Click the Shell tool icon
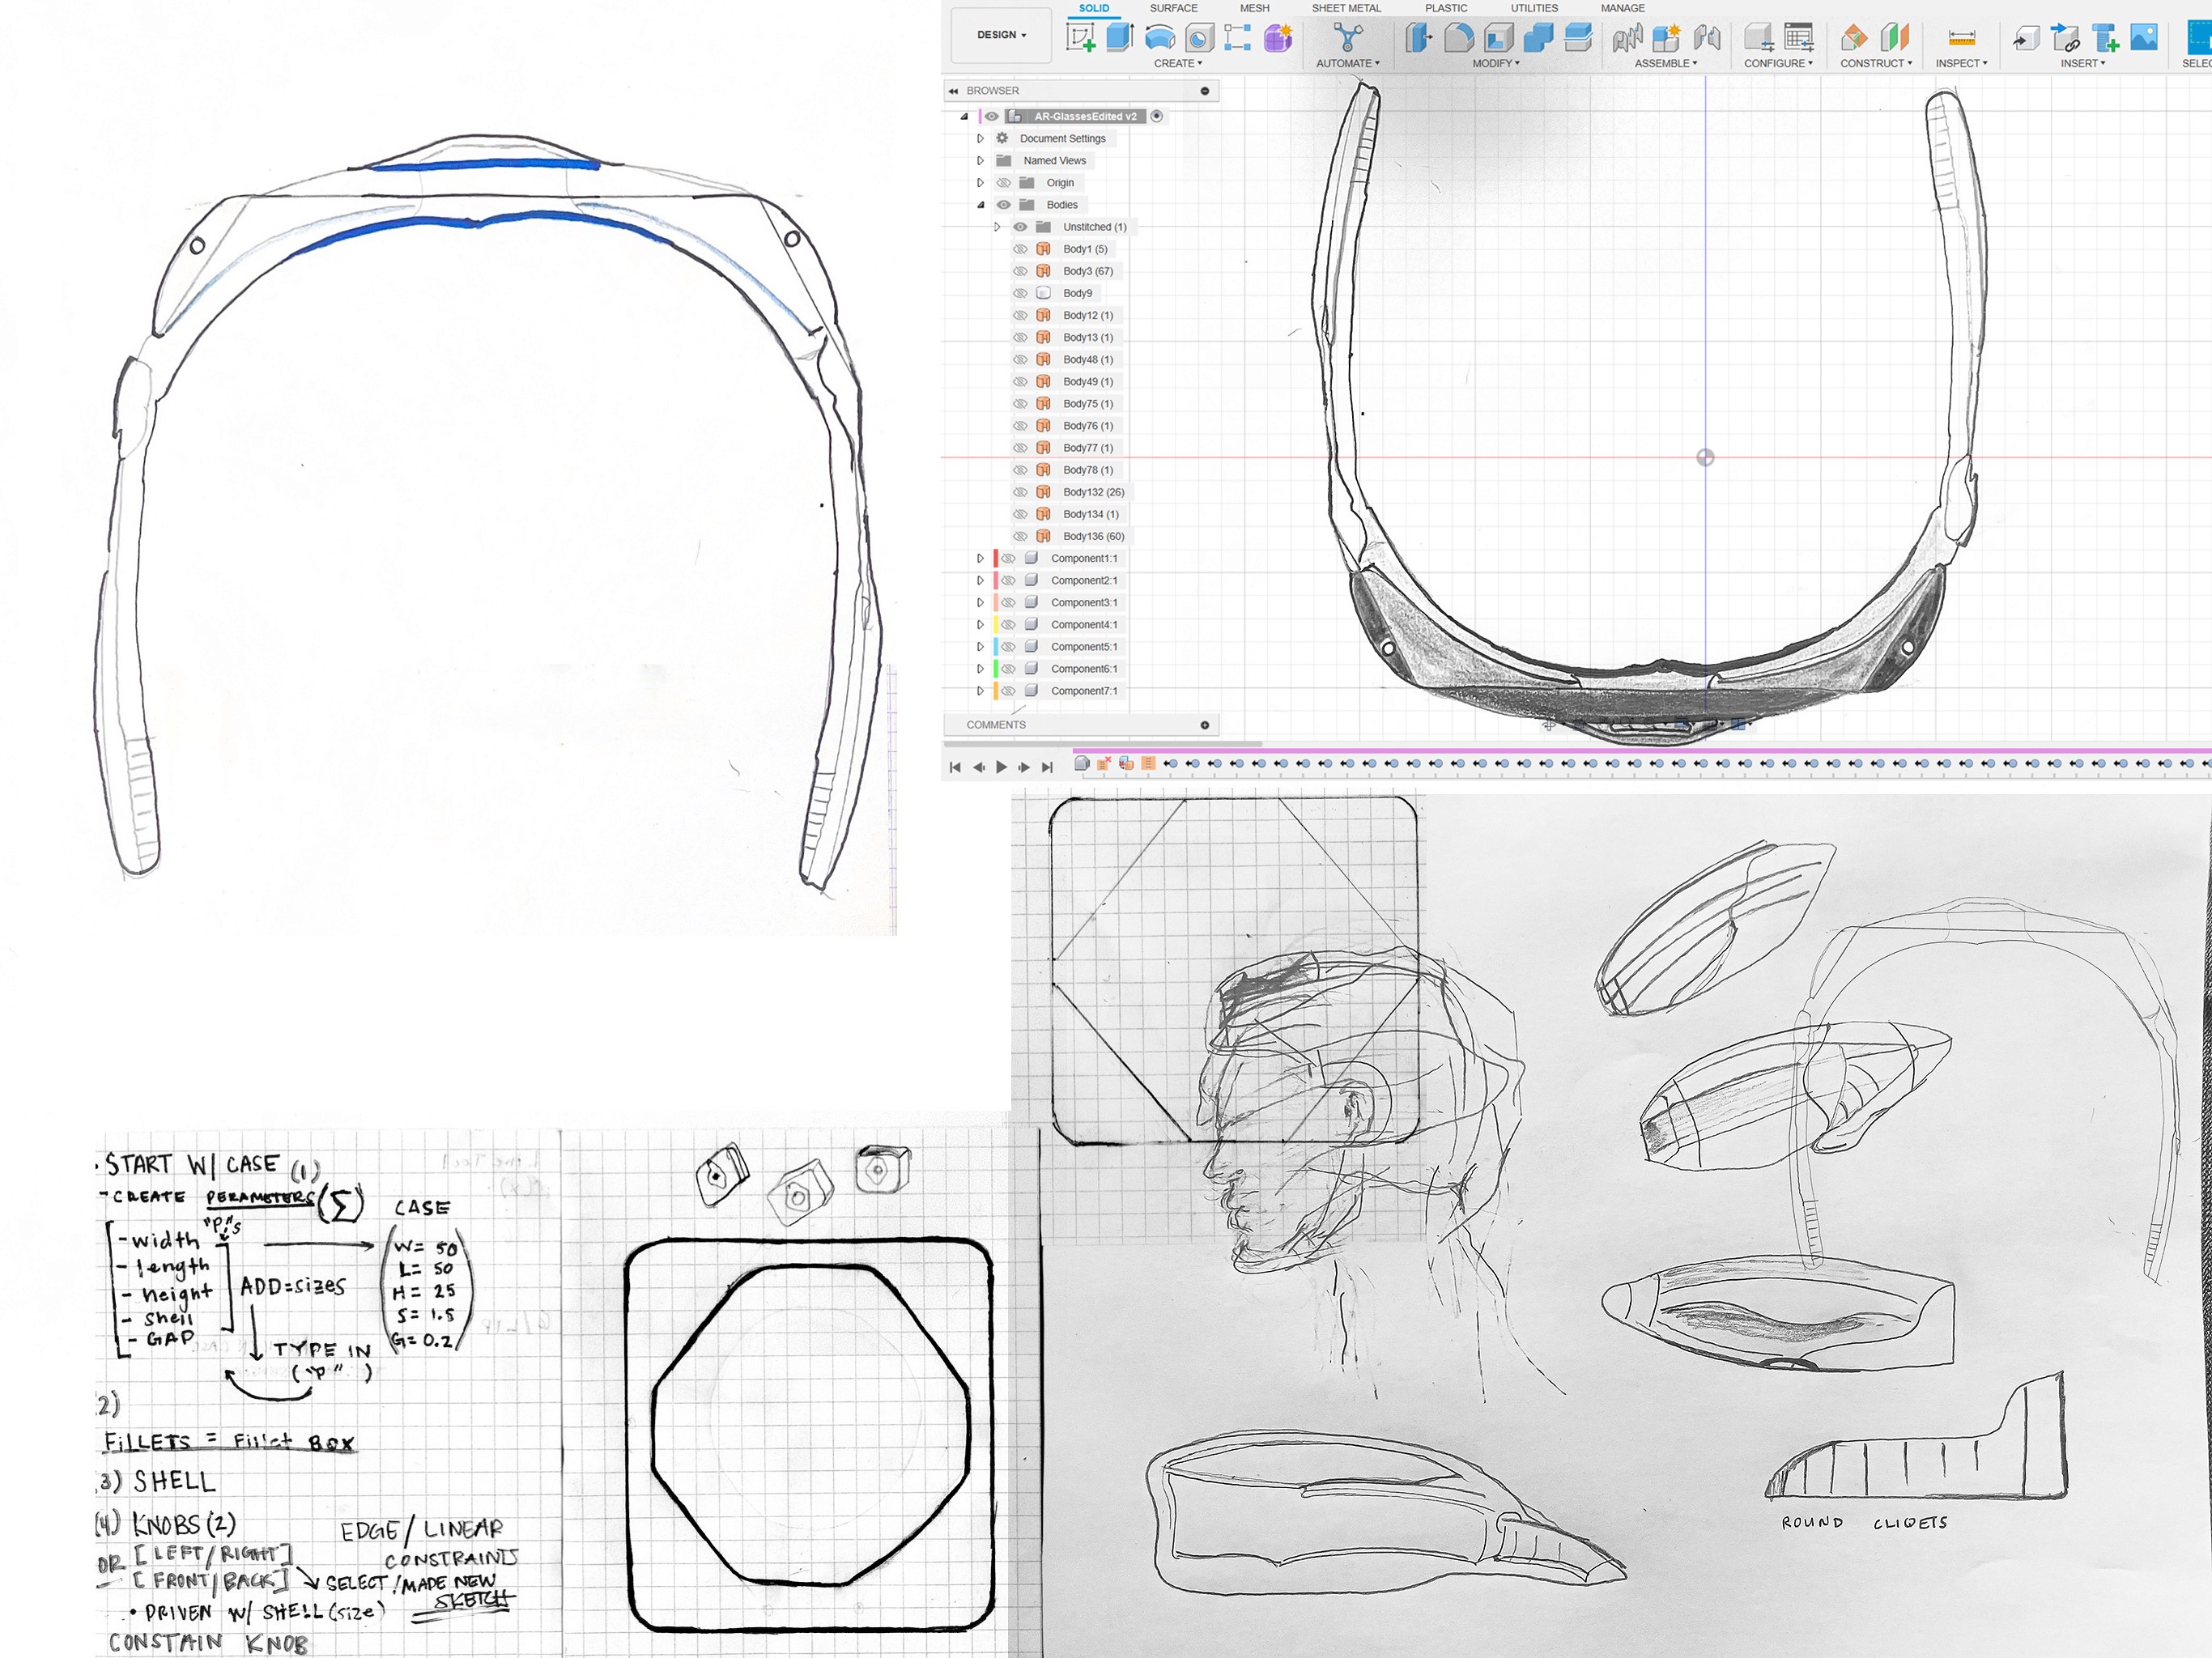2212x1658 pixels. (x=1498, y=38)
